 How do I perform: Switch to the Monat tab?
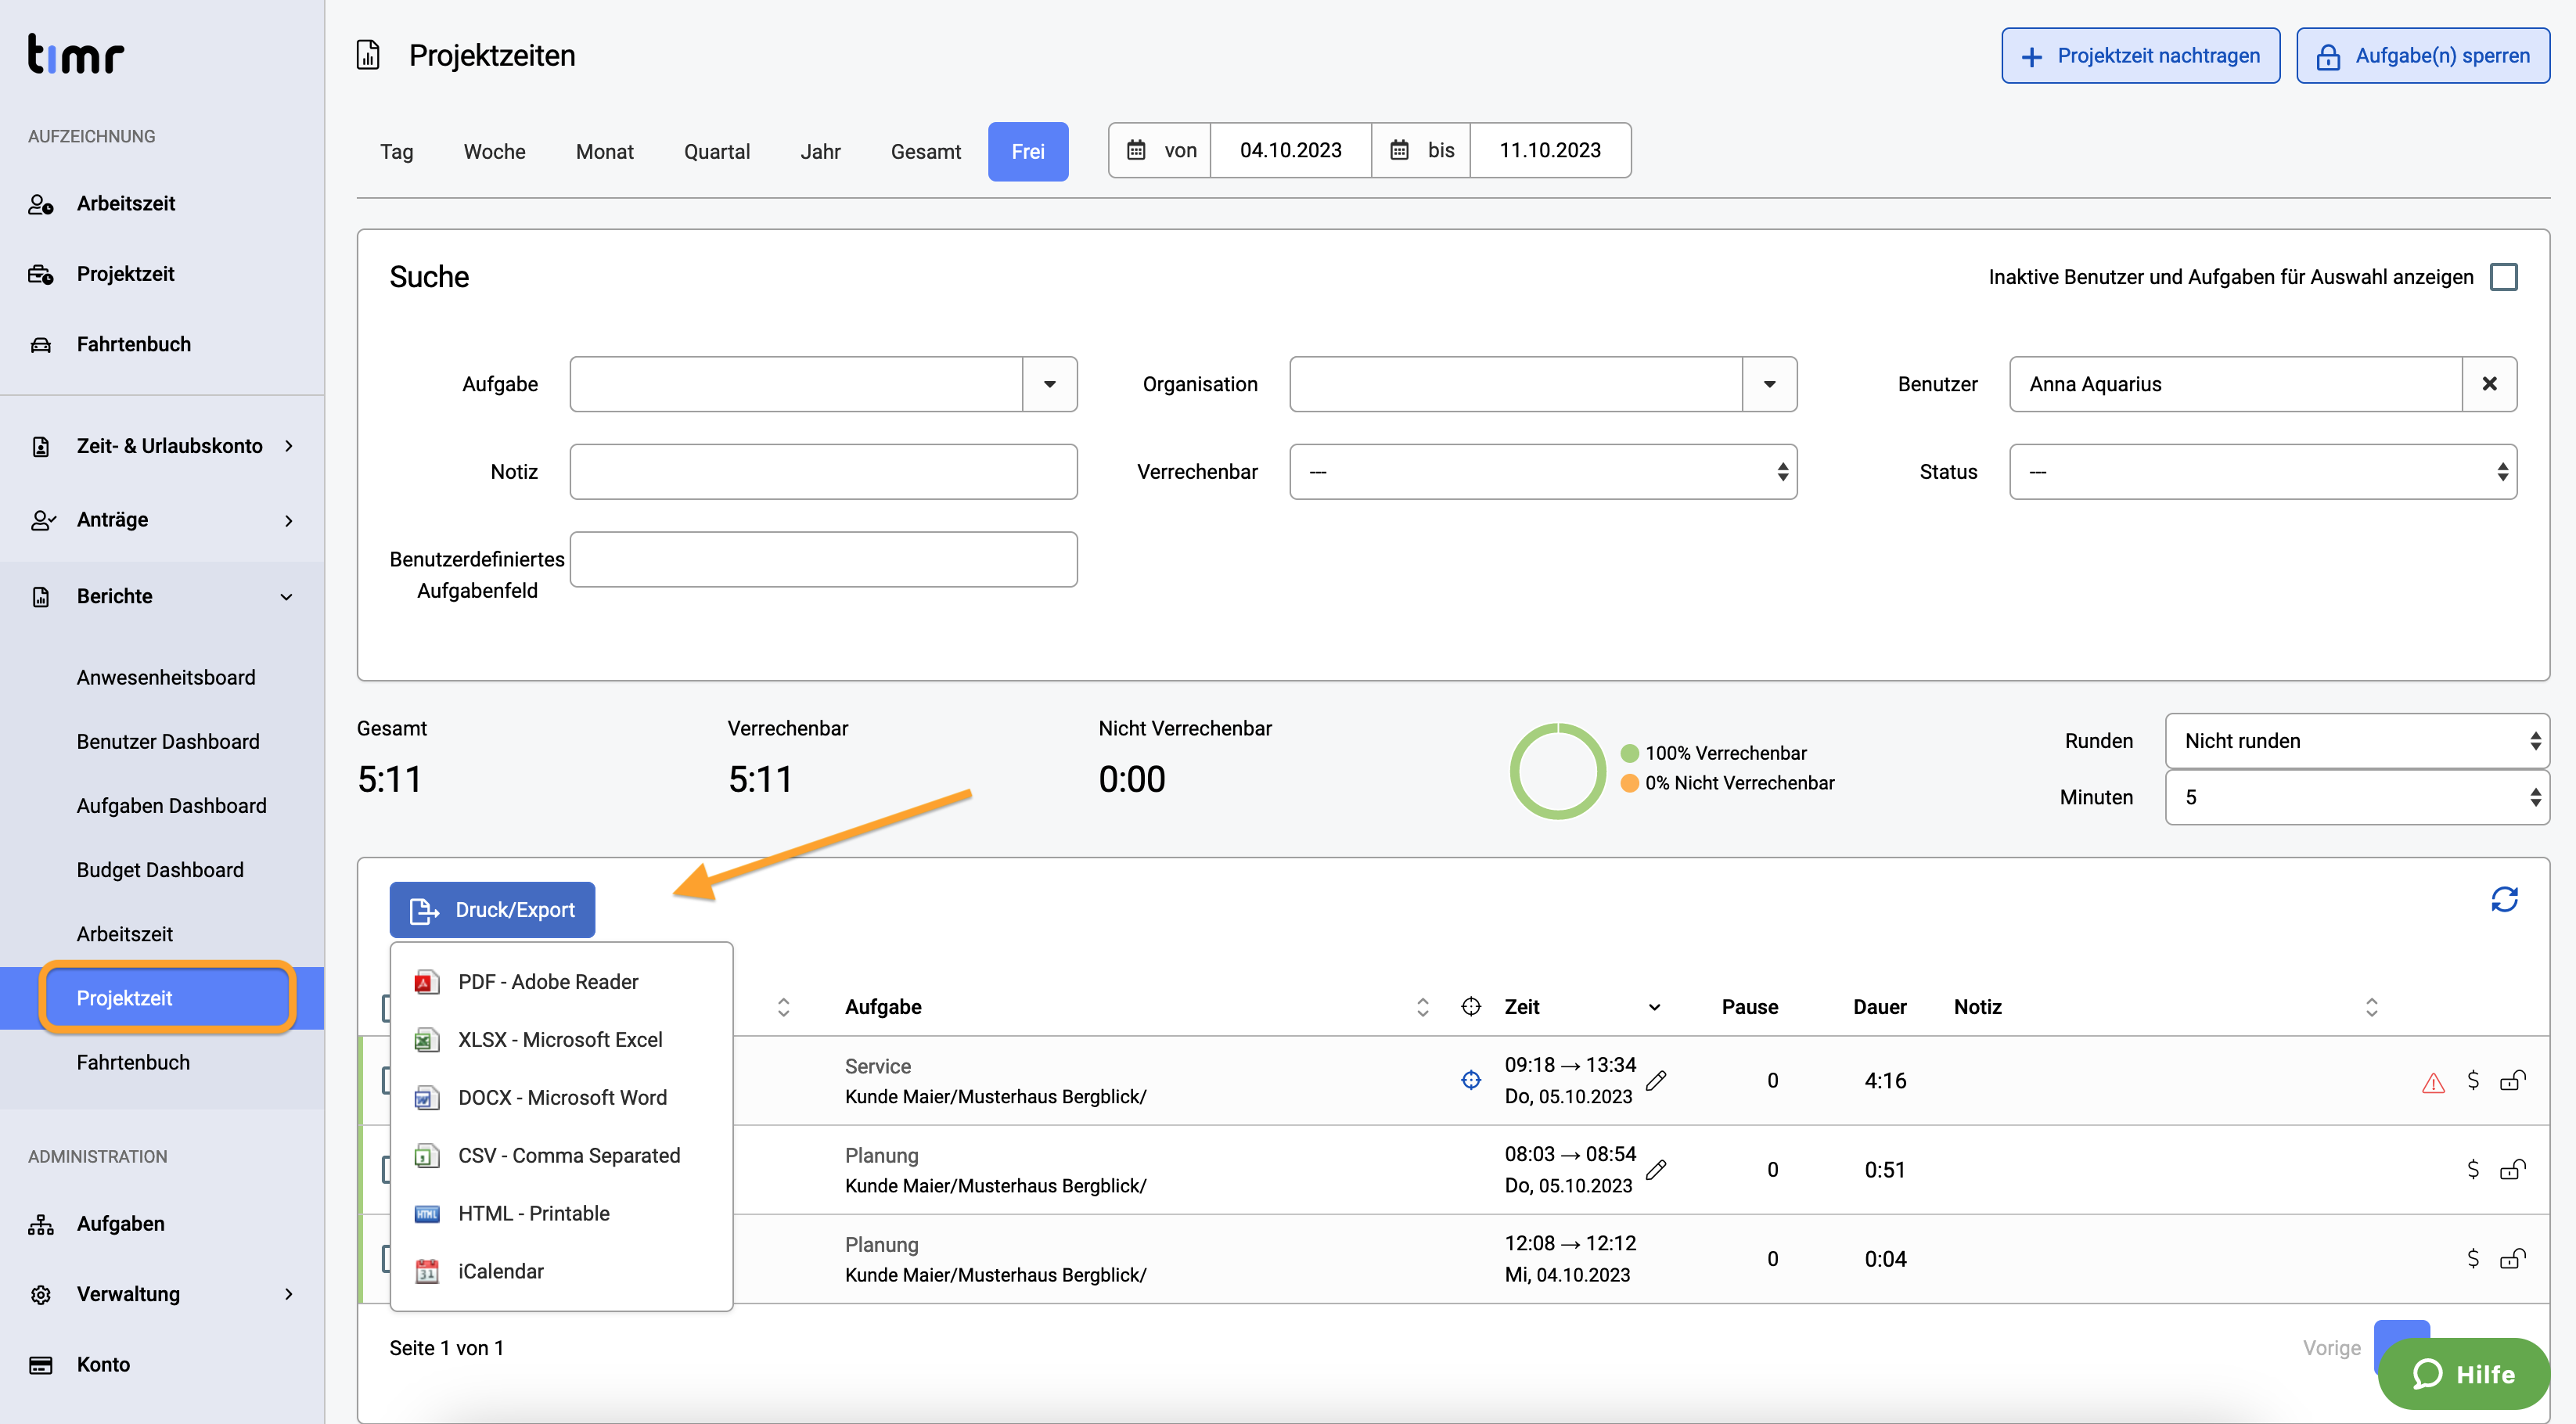604,152
